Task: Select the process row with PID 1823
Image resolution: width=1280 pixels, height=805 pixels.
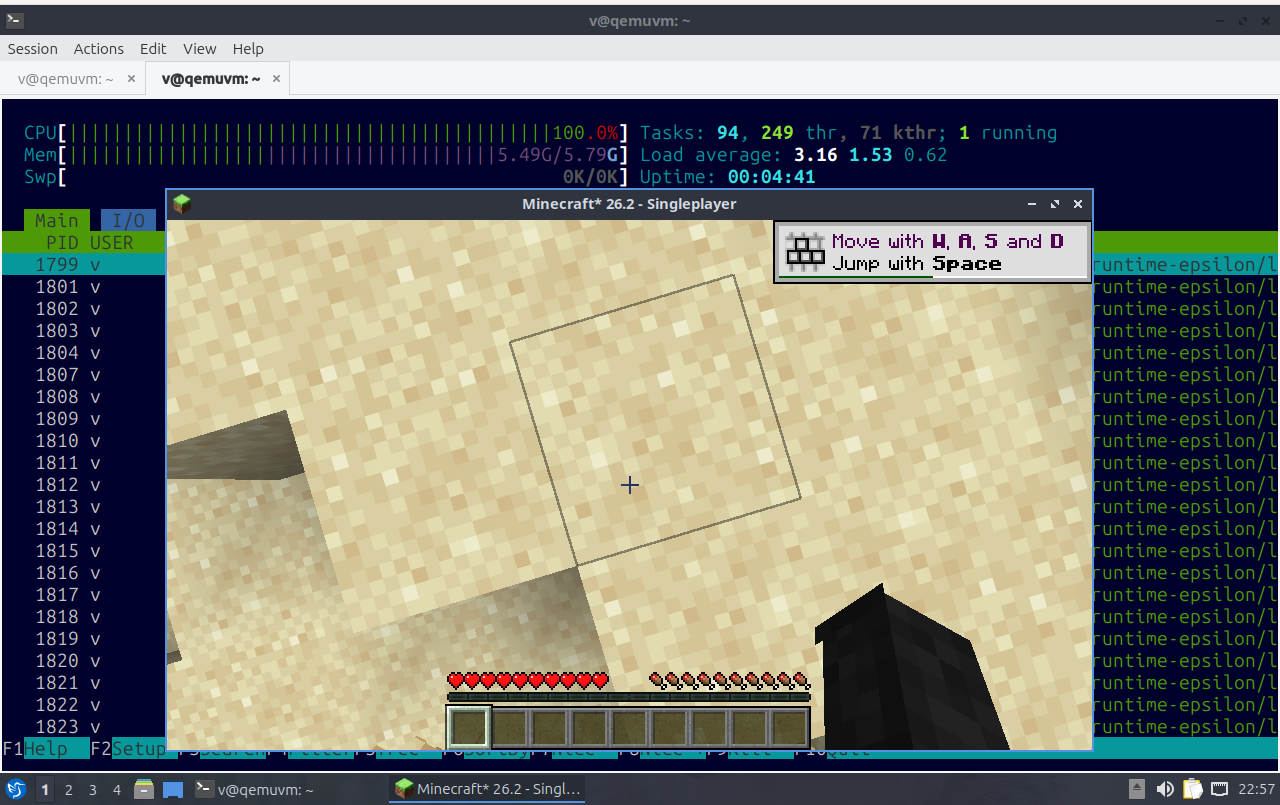Action: [x=84, y=727]
